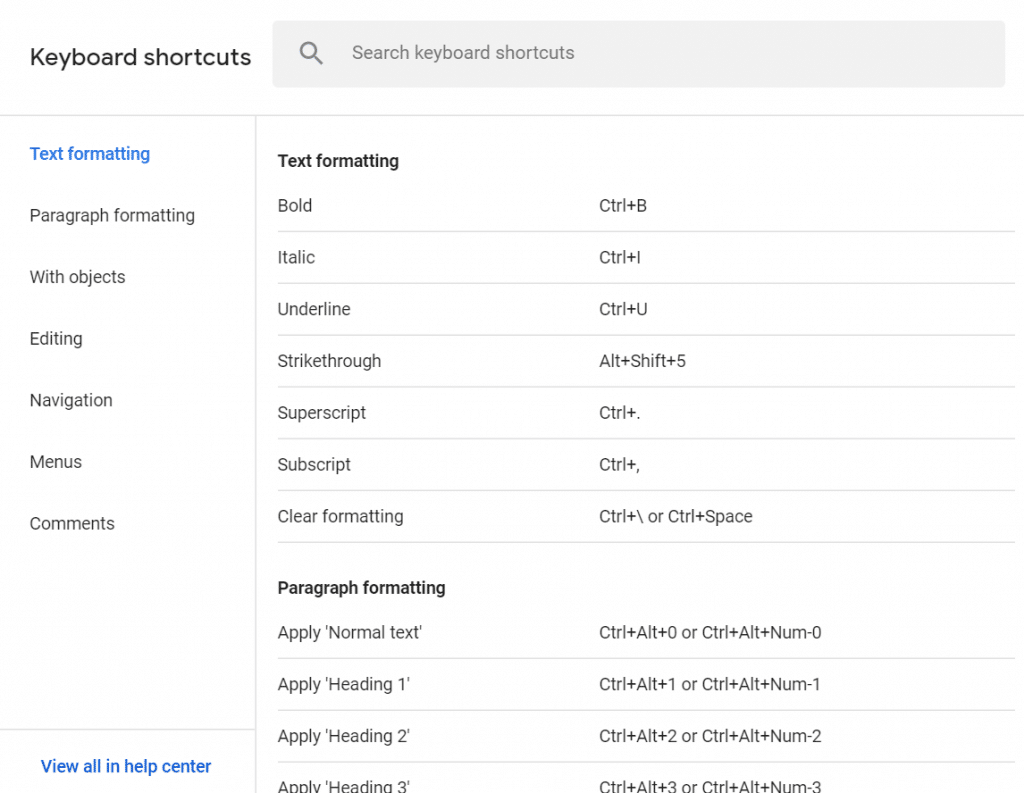Click the Clear formatting shortcut row

pyautogui.click(x=645, y=517)
